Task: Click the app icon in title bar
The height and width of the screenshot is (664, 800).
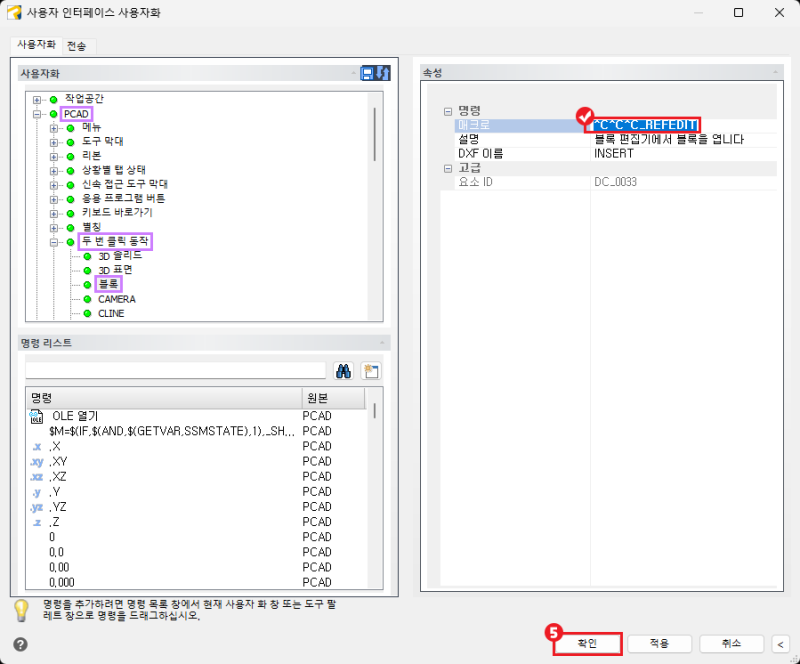Action: click(x=14, y=12)
